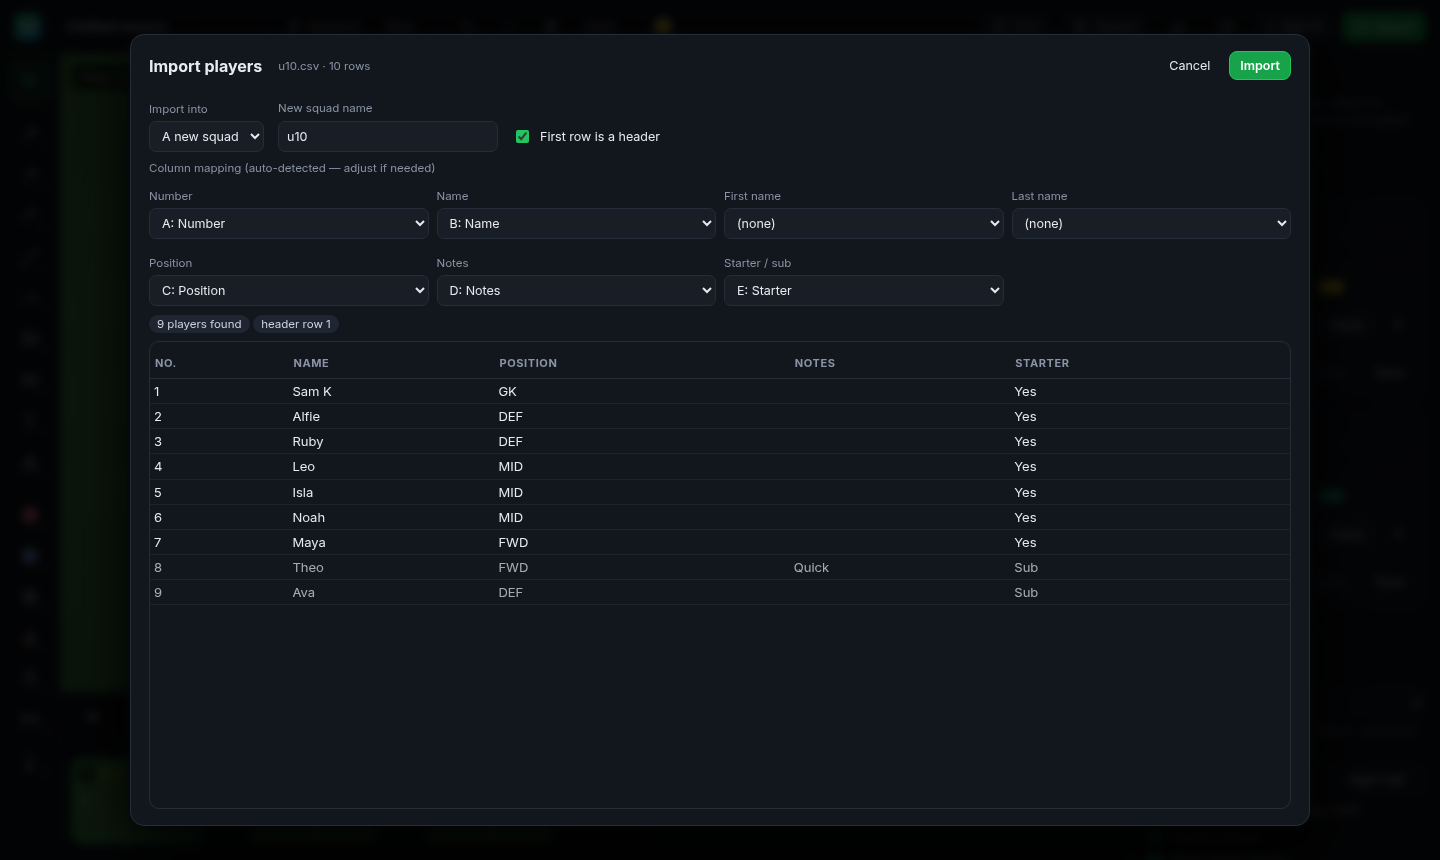Image resolution: width=1440 pixels, height=860 pixels.
Task: Open the Position column mapping dropdown
Action: pyautogui.click(x=289, y=291)
